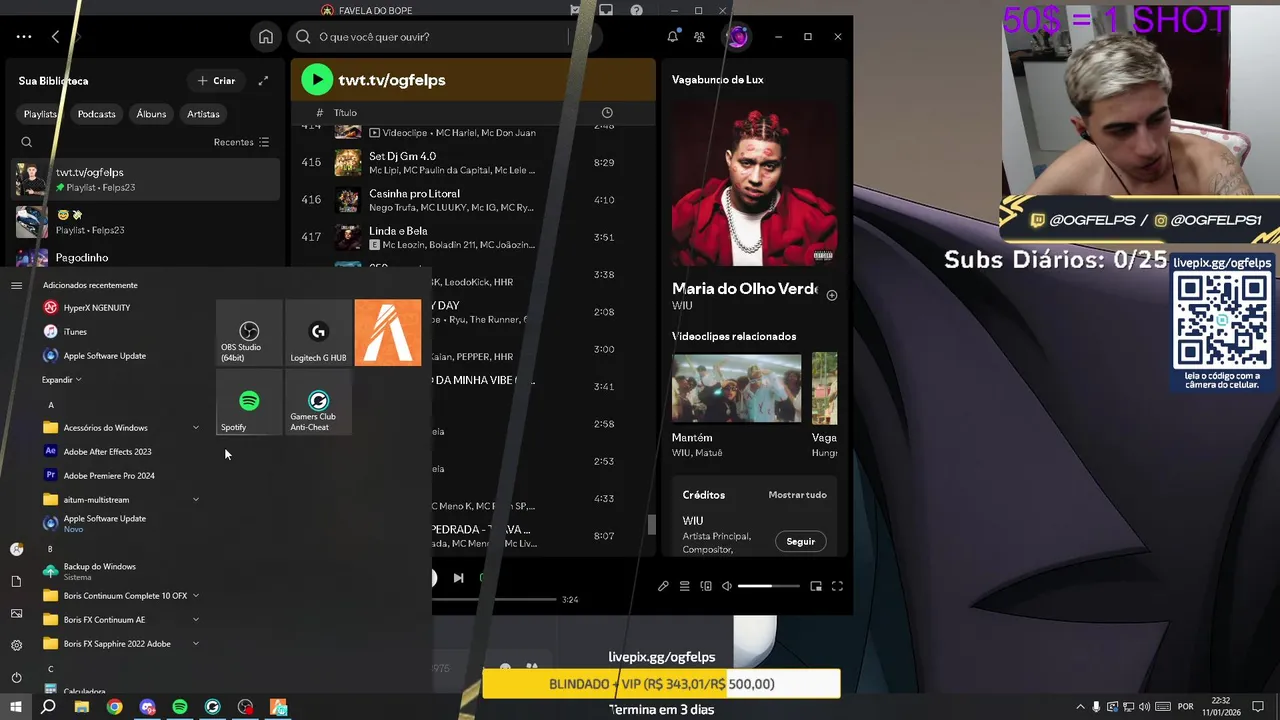The height and width of the screenshot is (720, 1280).
Task: Sort by duration clock icon
Action: [607, 113]
